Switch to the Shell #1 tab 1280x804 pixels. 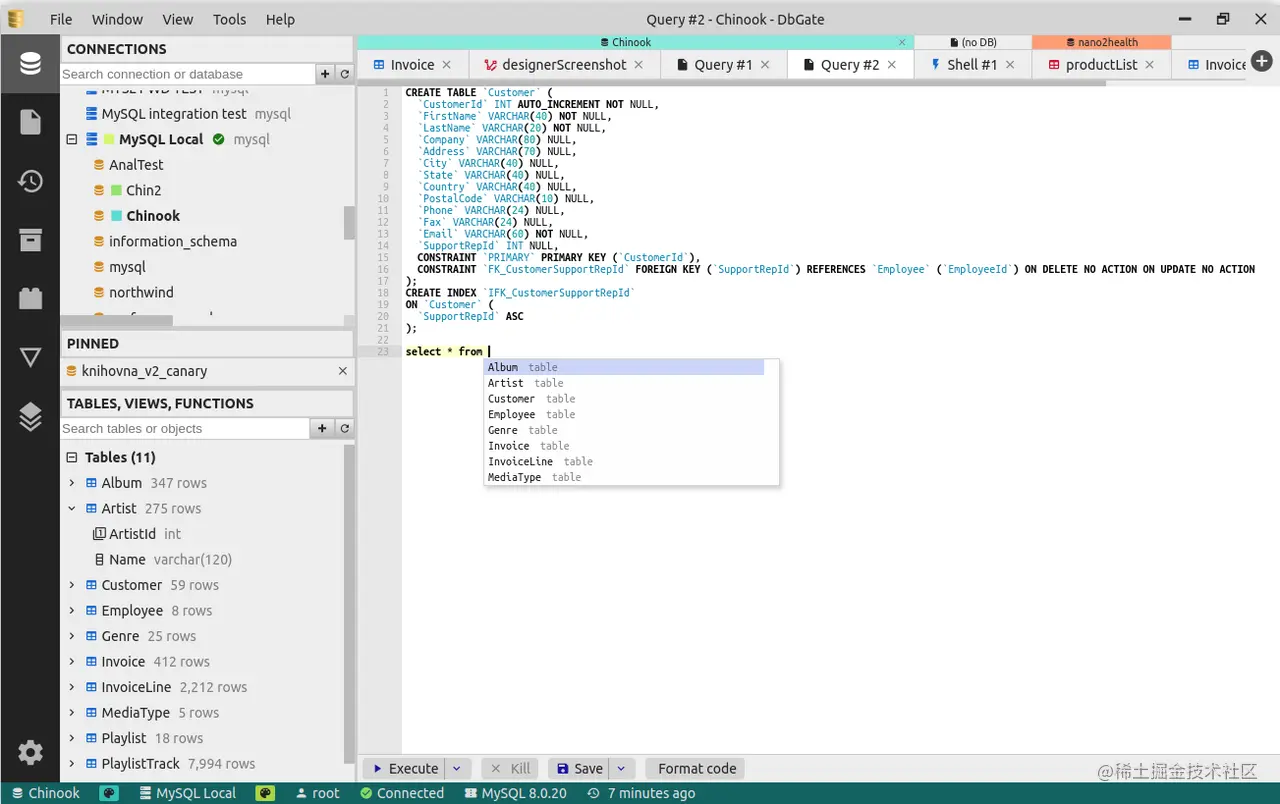972,64
